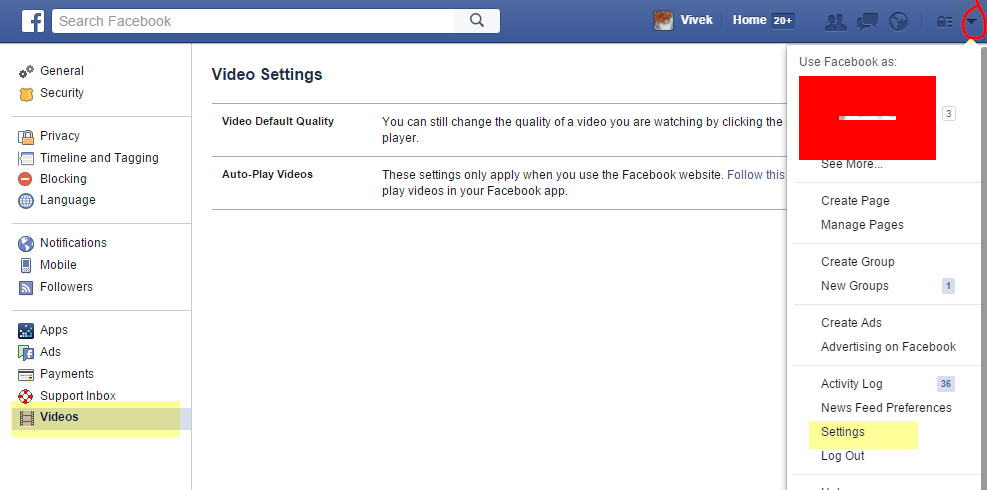This screenshot has height=490, width=987.
Task: Click the Home link in the top bar
Action: [x=749, y=20]
